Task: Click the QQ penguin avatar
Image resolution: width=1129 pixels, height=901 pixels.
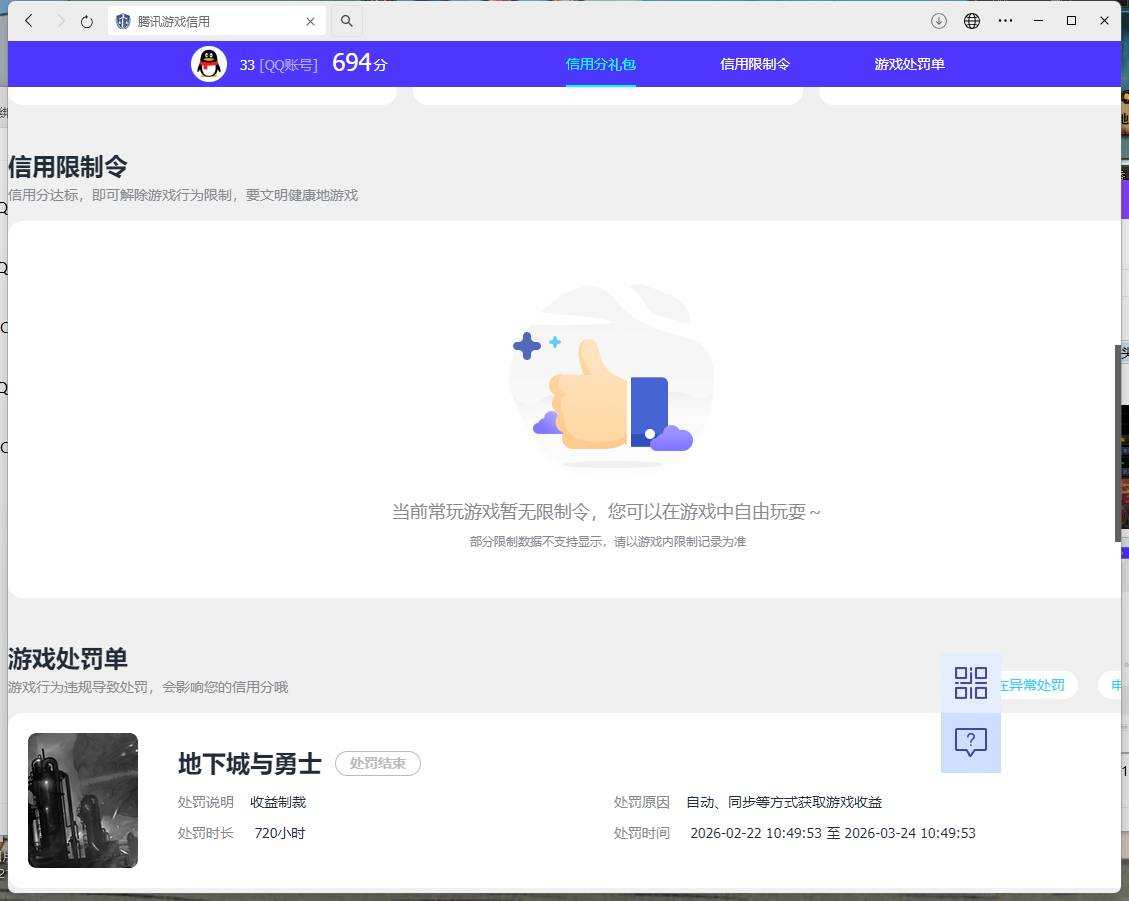Action: click(x=209, y=64)
